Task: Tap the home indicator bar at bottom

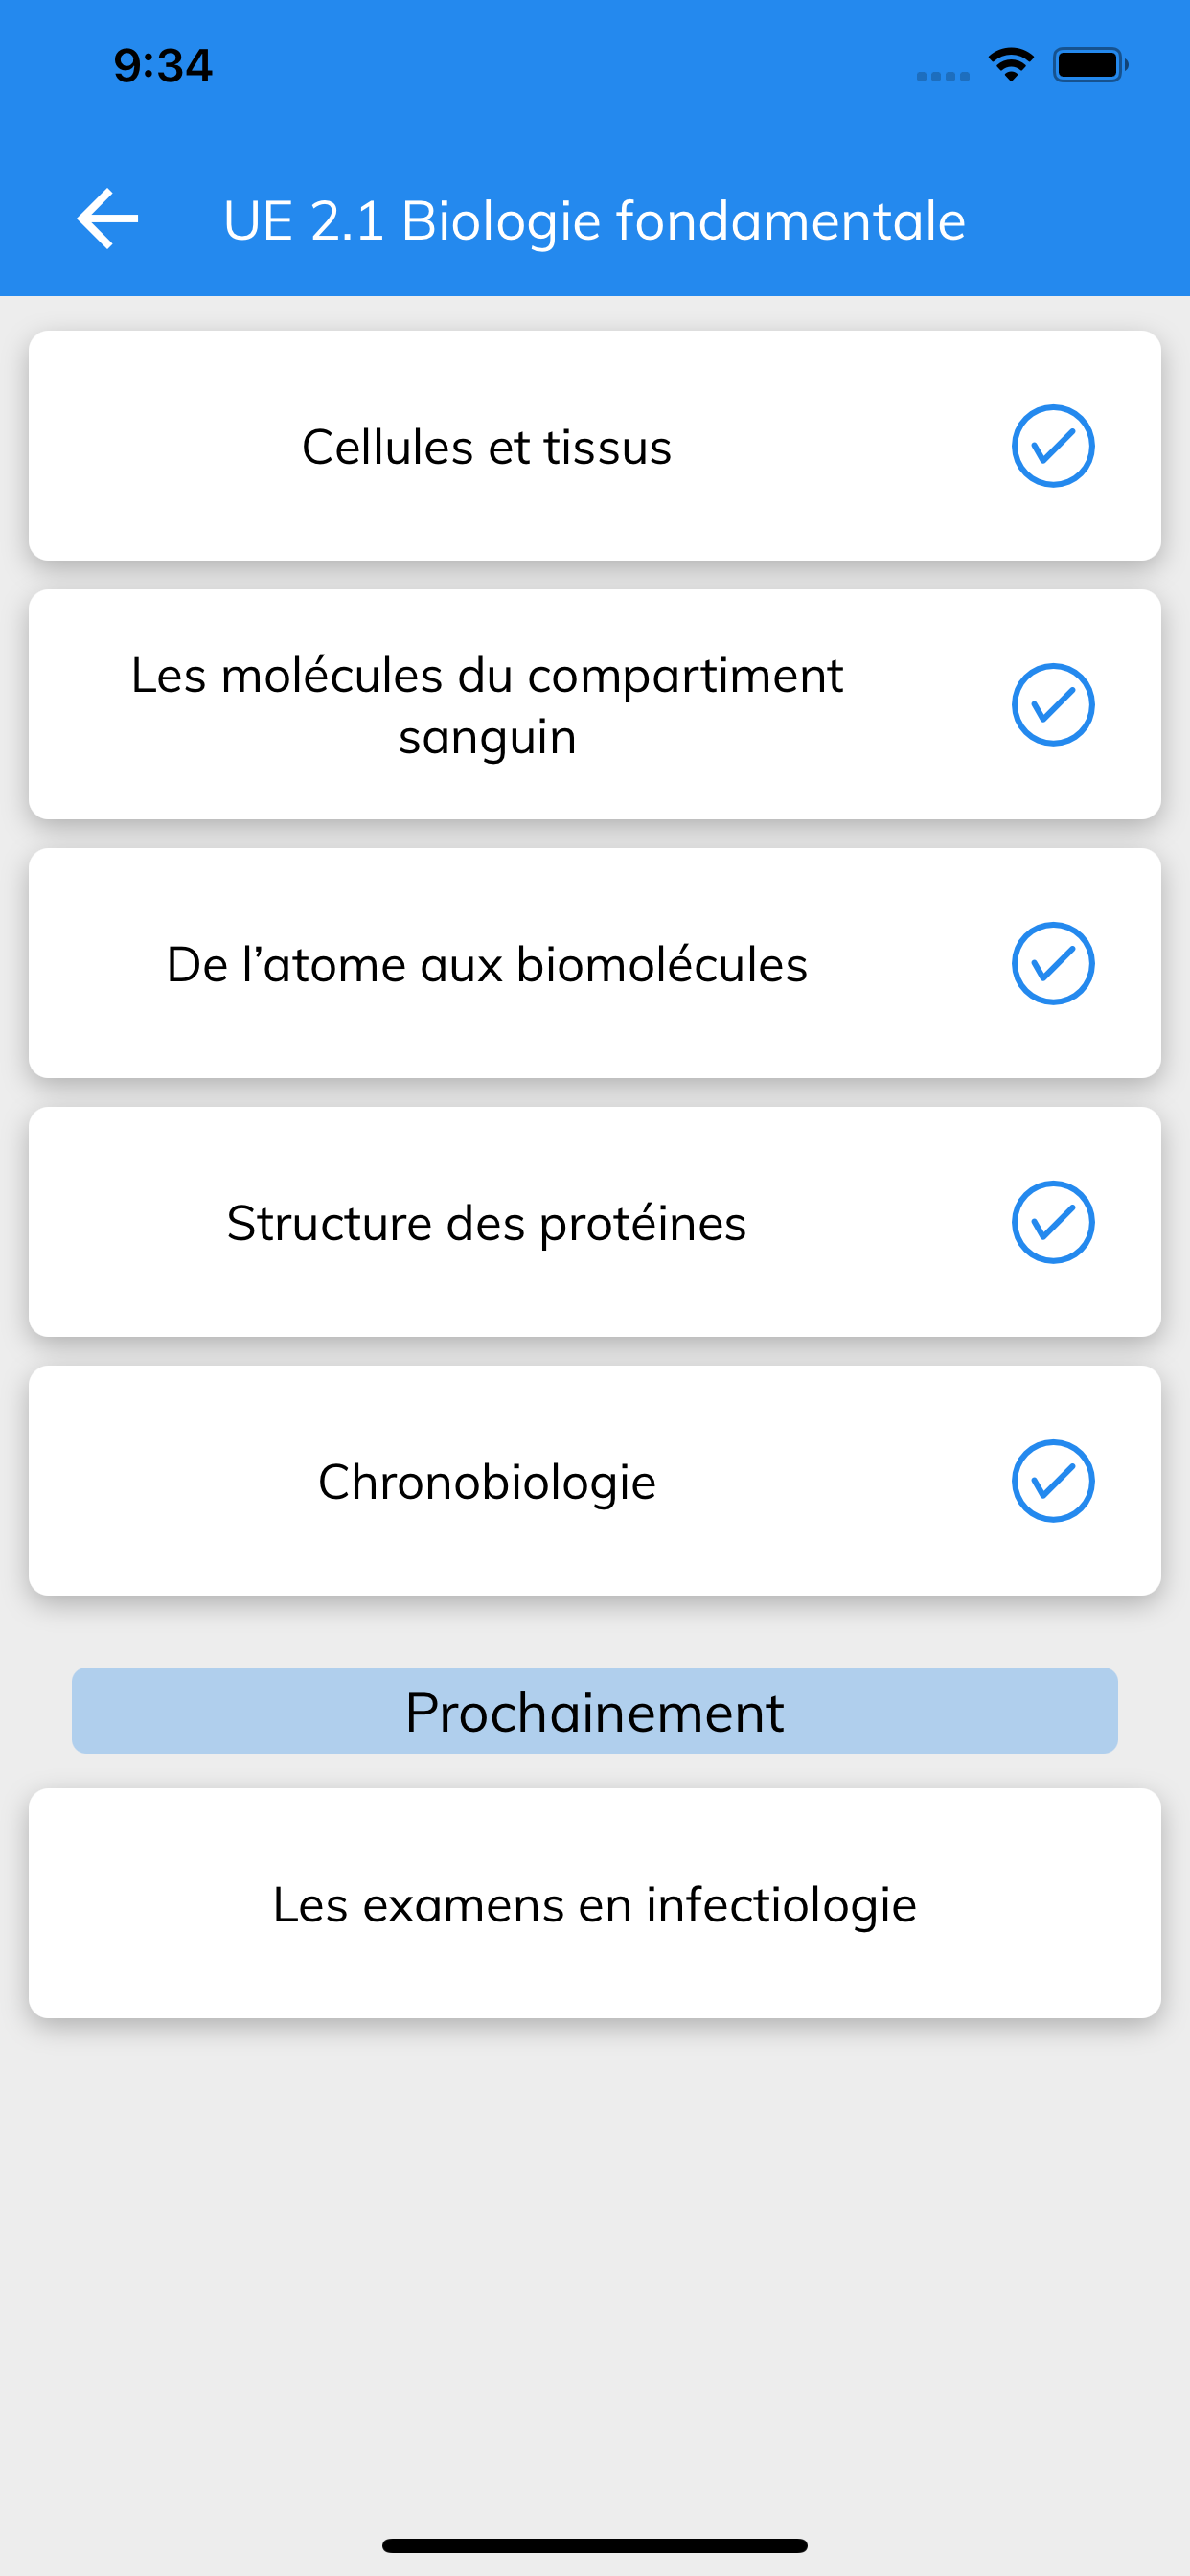Action: (x=595, y=2545)
